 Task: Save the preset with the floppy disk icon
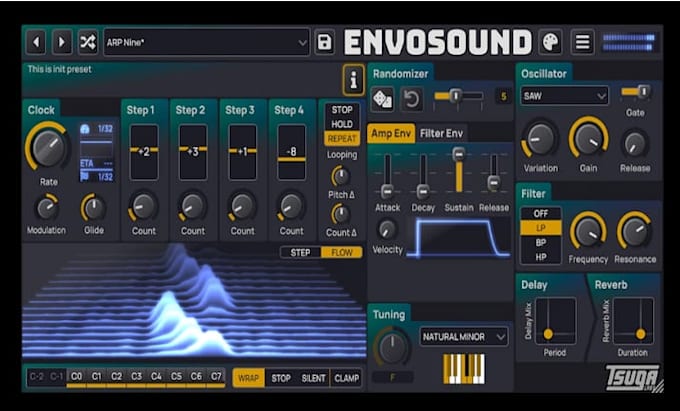pyautogui.click(x=324, y=42)
